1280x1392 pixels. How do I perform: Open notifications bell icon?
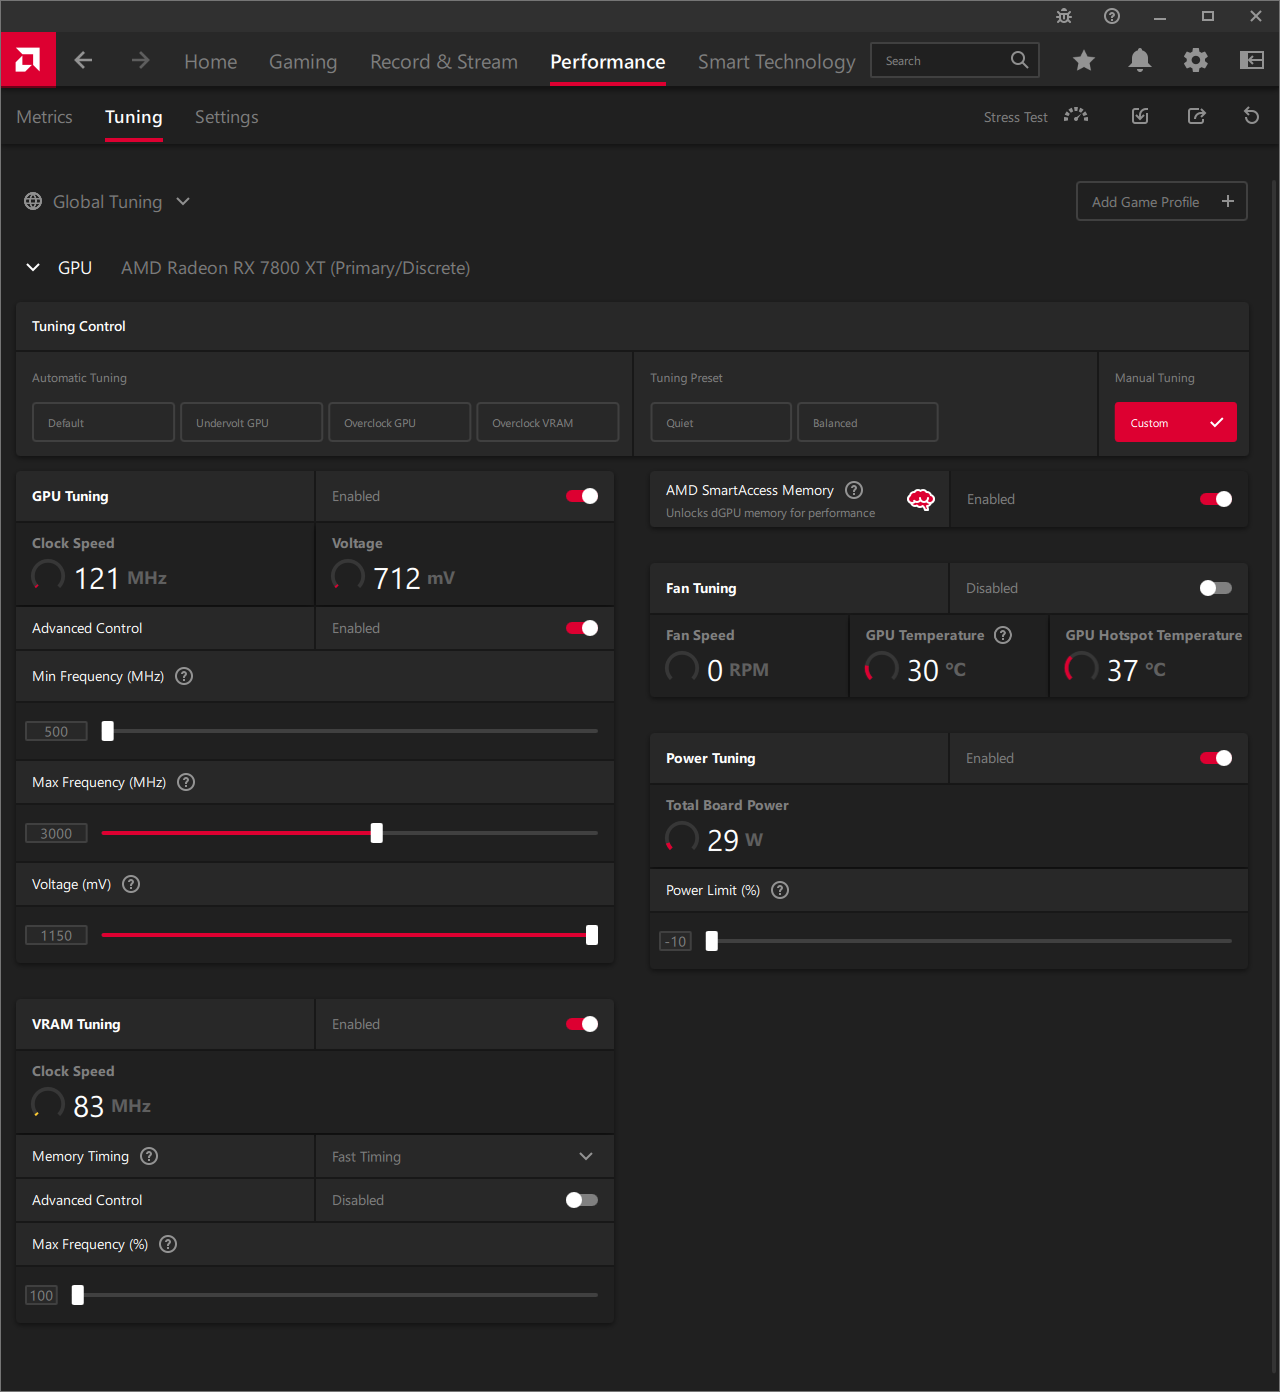(x=1140, y=60)
